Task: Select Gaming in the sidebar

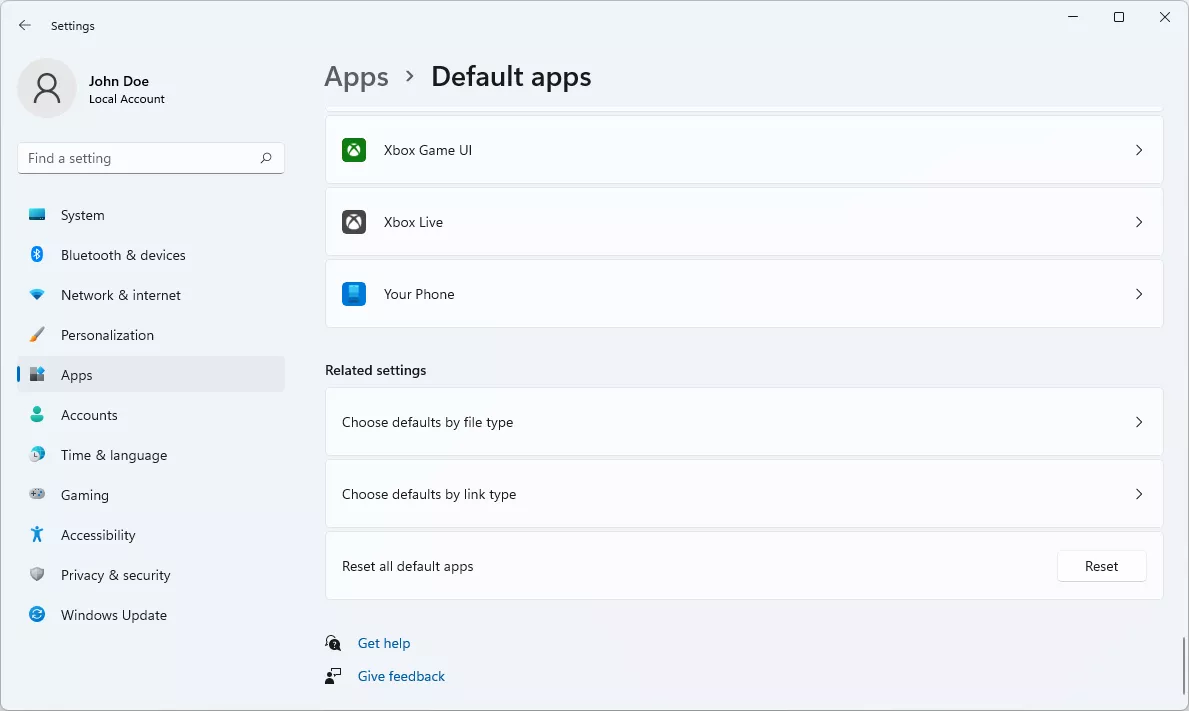Action: pos(151,495)
